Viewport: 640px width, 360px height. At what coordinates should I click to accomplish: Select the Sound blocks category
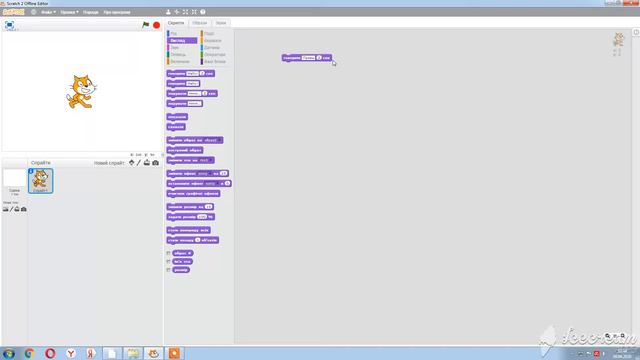coord(182,47)
